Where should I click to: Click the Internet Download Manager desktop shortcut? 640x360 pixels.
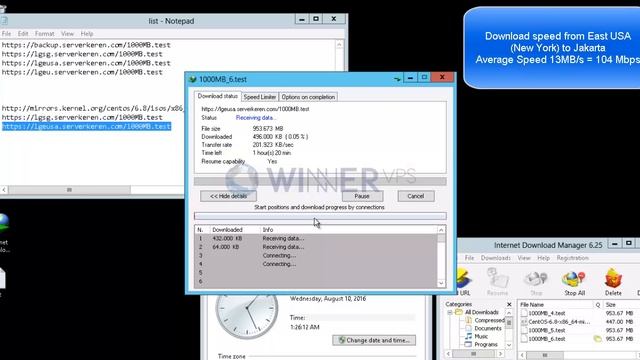(4, 233)
